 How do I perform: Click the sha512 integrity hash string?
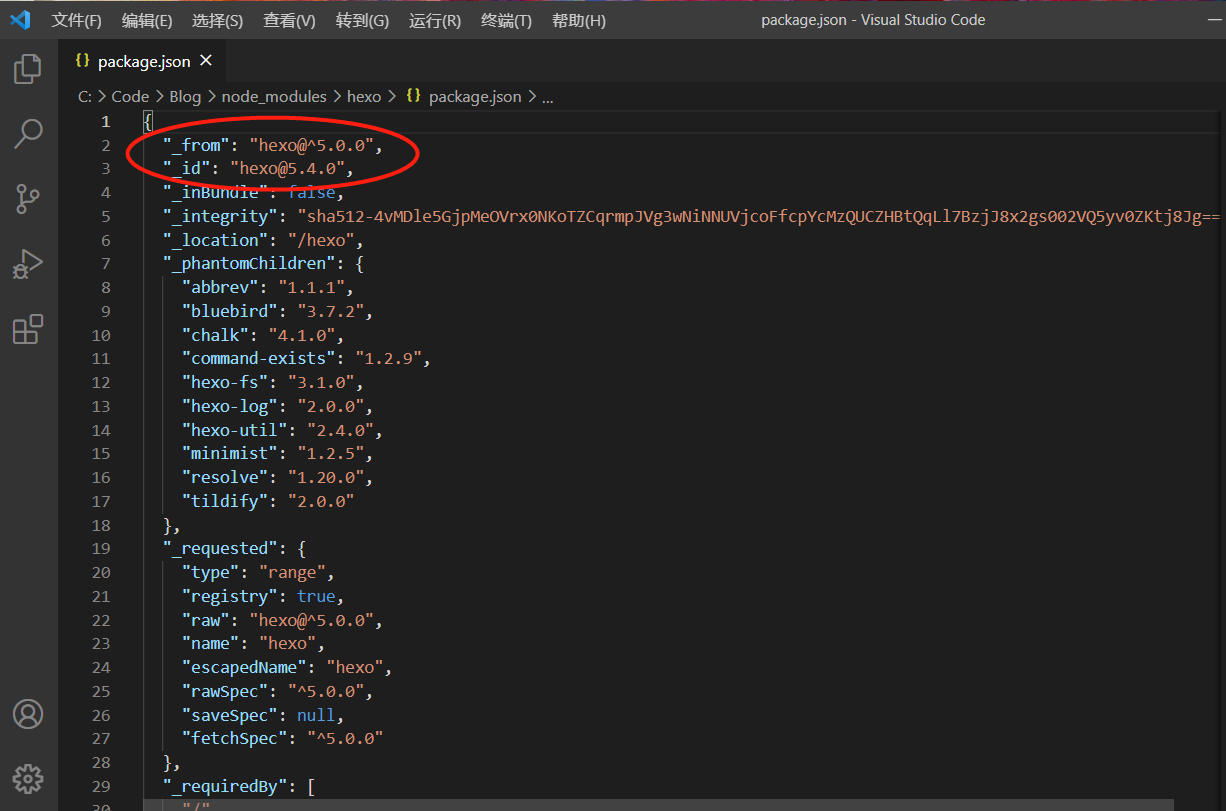click(760, 217)
